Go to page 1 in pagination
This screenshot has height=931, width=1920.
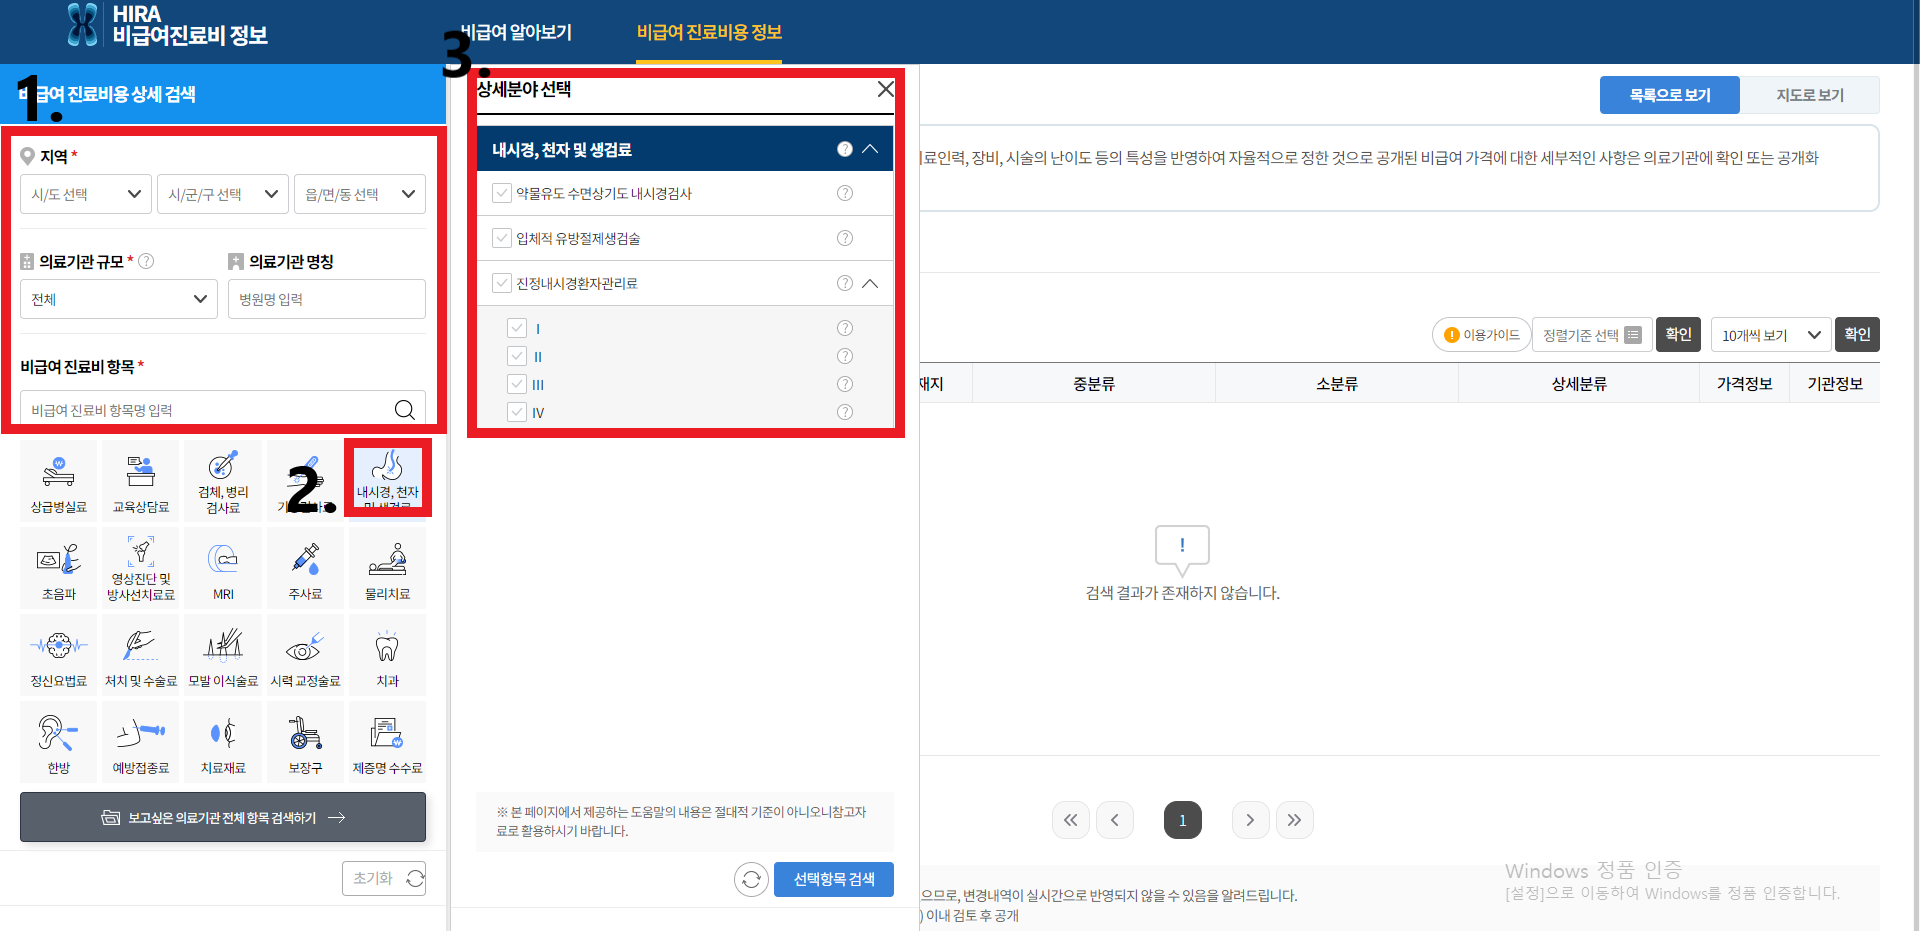pyautogui.click(x=1182, y=820)
